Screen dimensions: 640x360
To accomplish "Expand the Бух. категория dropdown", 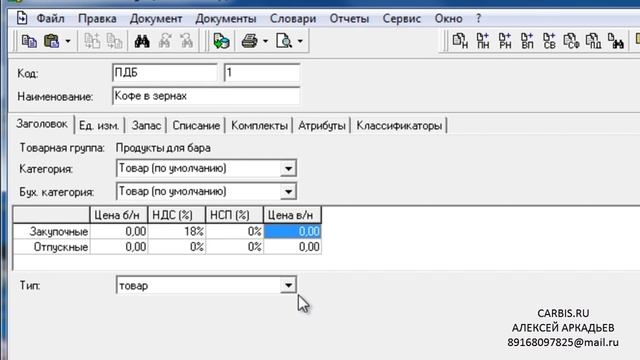I will point(288,191).
